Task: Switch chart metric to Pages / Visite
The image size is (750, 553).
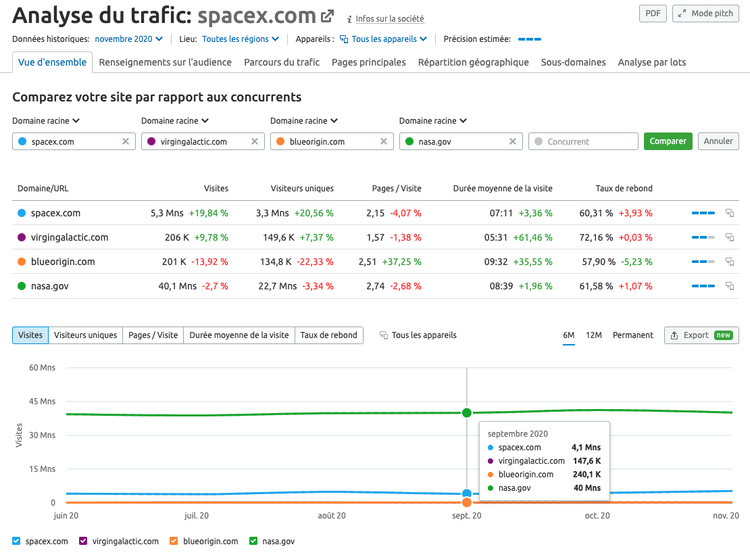Action: coord(153,335)
